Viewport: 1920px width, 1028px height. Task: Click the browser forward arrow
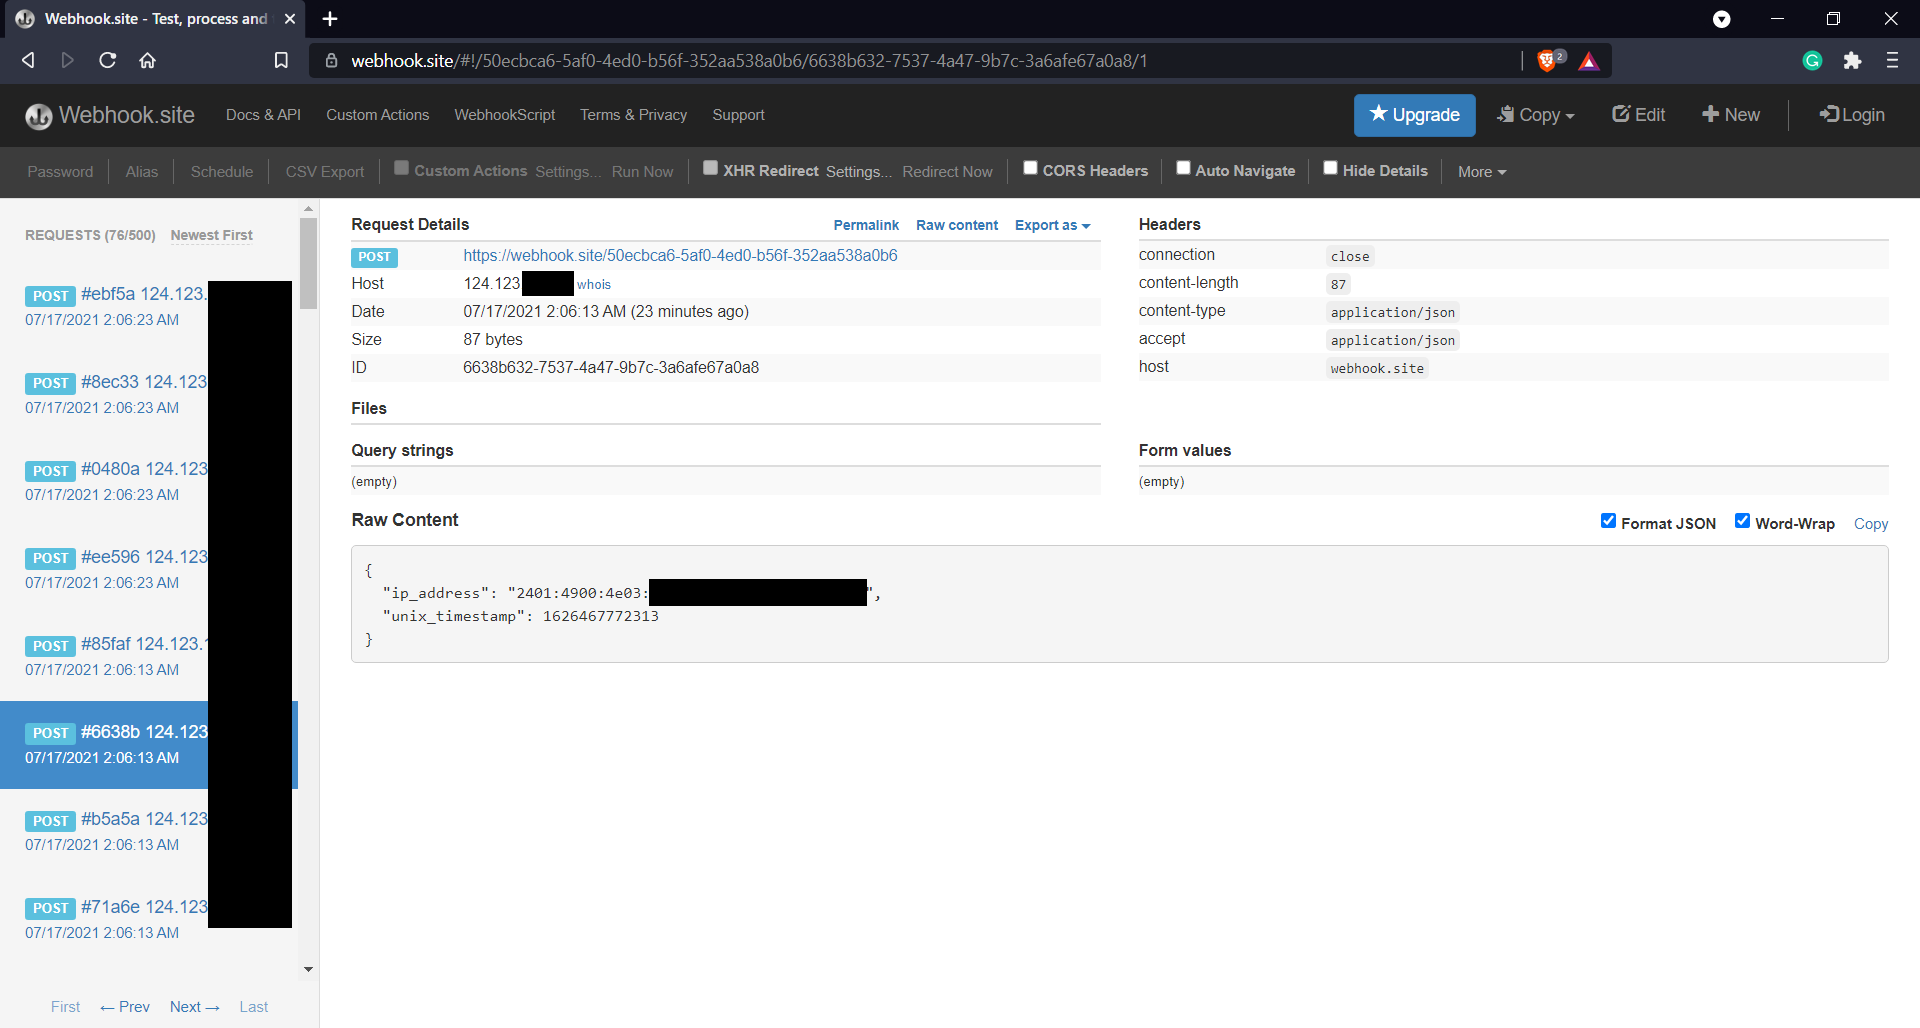point(68,60)
